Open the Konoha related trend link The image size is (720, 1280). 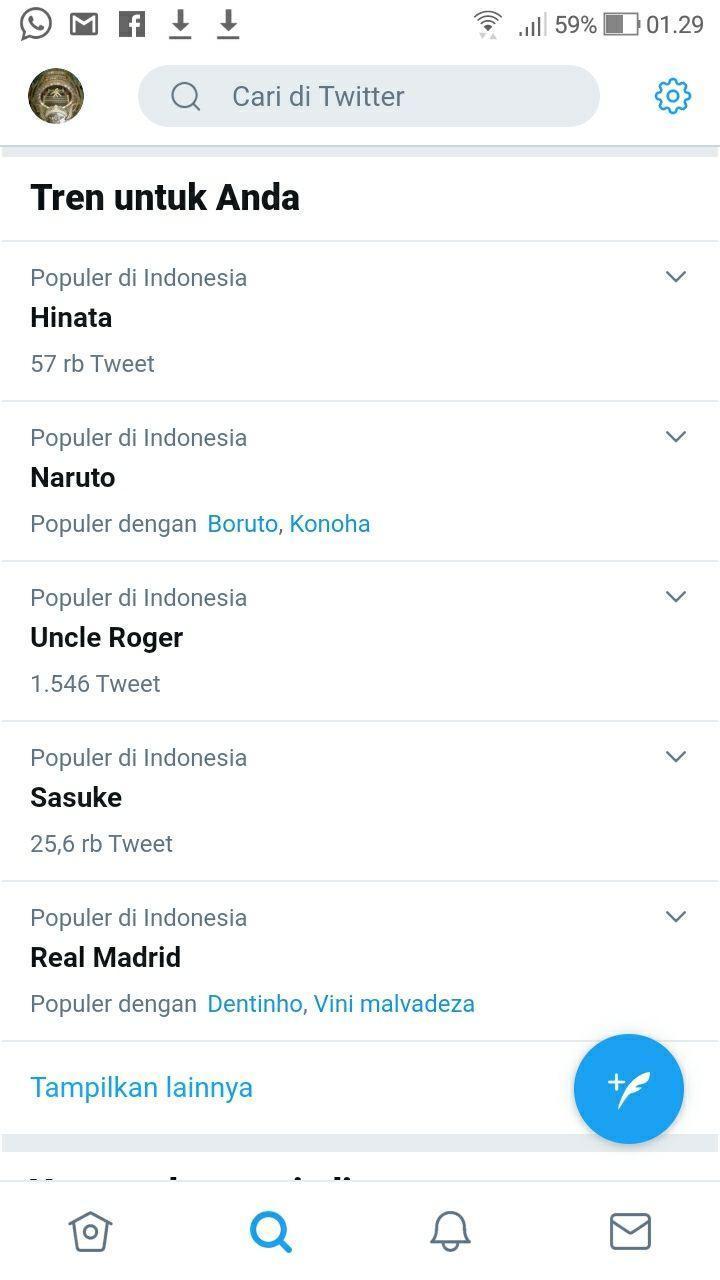pos(330,524)
